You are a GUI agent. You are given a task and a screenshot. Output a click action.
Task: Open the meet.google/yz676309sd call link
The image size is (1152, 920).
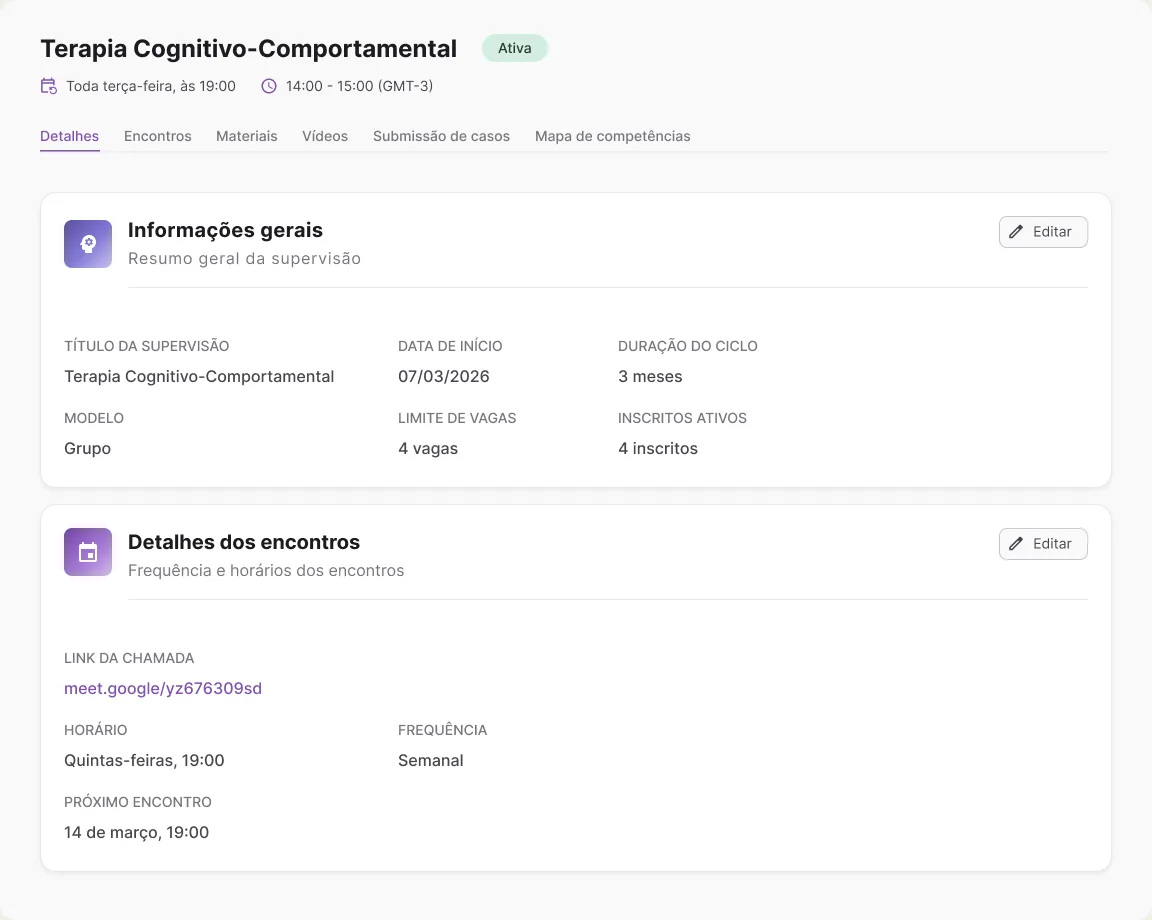[x=163, y=689]
